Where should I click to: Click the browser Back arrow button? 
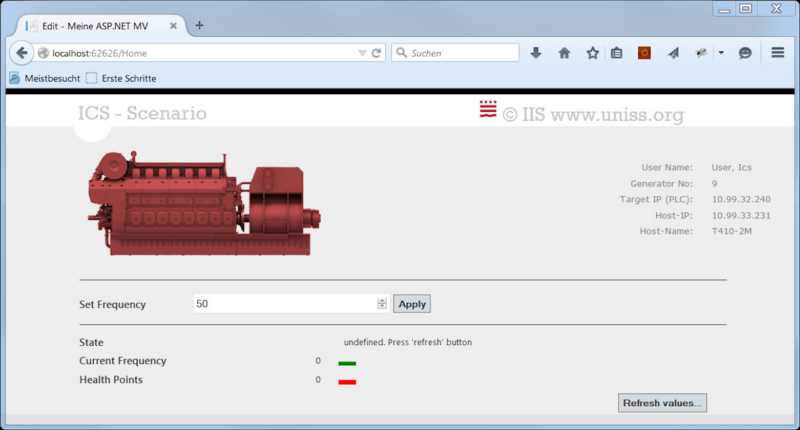point(22,53)
